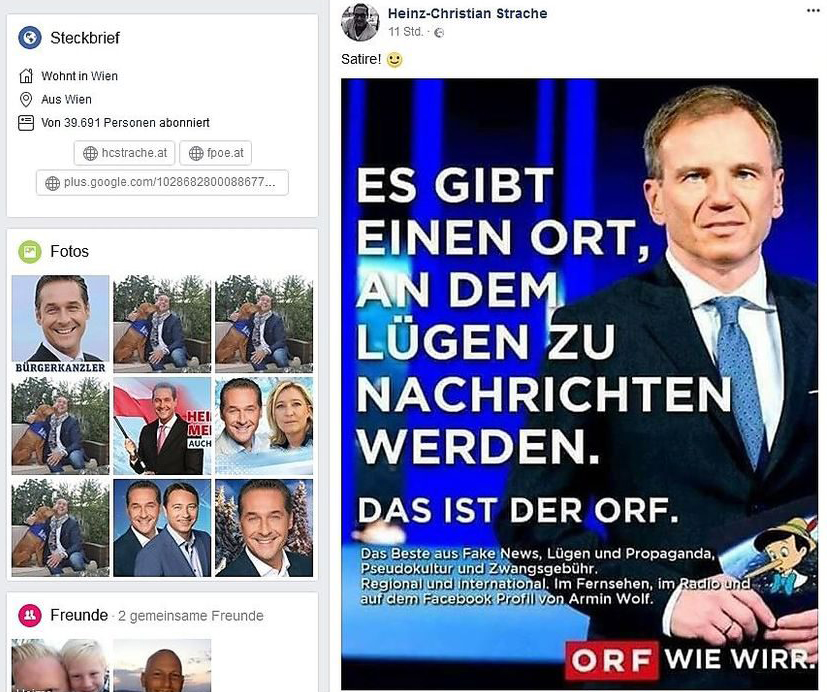Open the ORF satire post image
Viewport: 827px width, 692px height.
pyautogui.click(x=580, y=384)
